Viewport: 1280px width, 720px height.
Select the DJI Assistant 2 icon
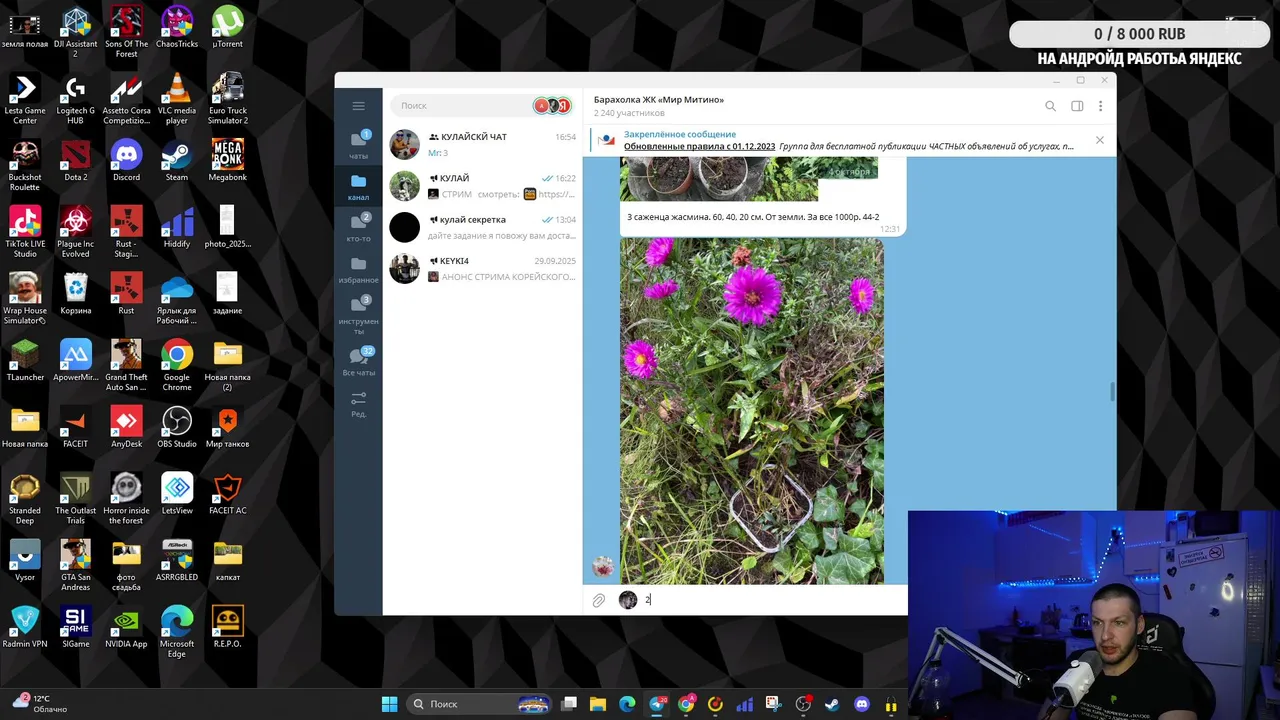tap(76, 32)
